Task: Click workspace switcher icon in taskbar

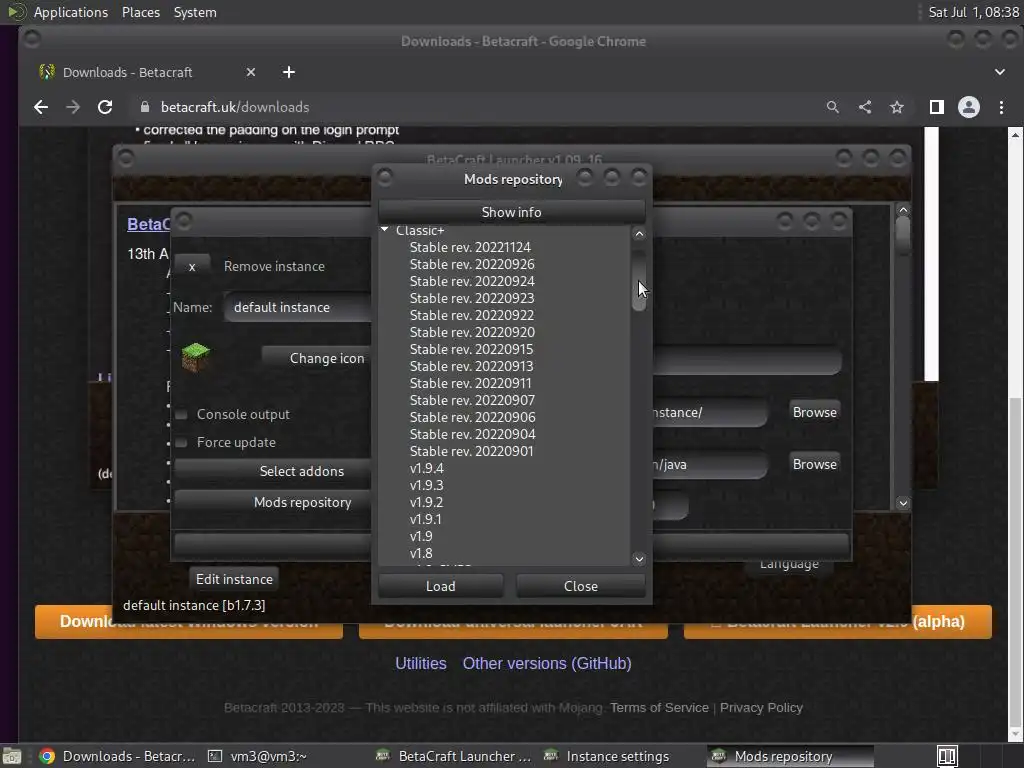Action: click(947, 756)
